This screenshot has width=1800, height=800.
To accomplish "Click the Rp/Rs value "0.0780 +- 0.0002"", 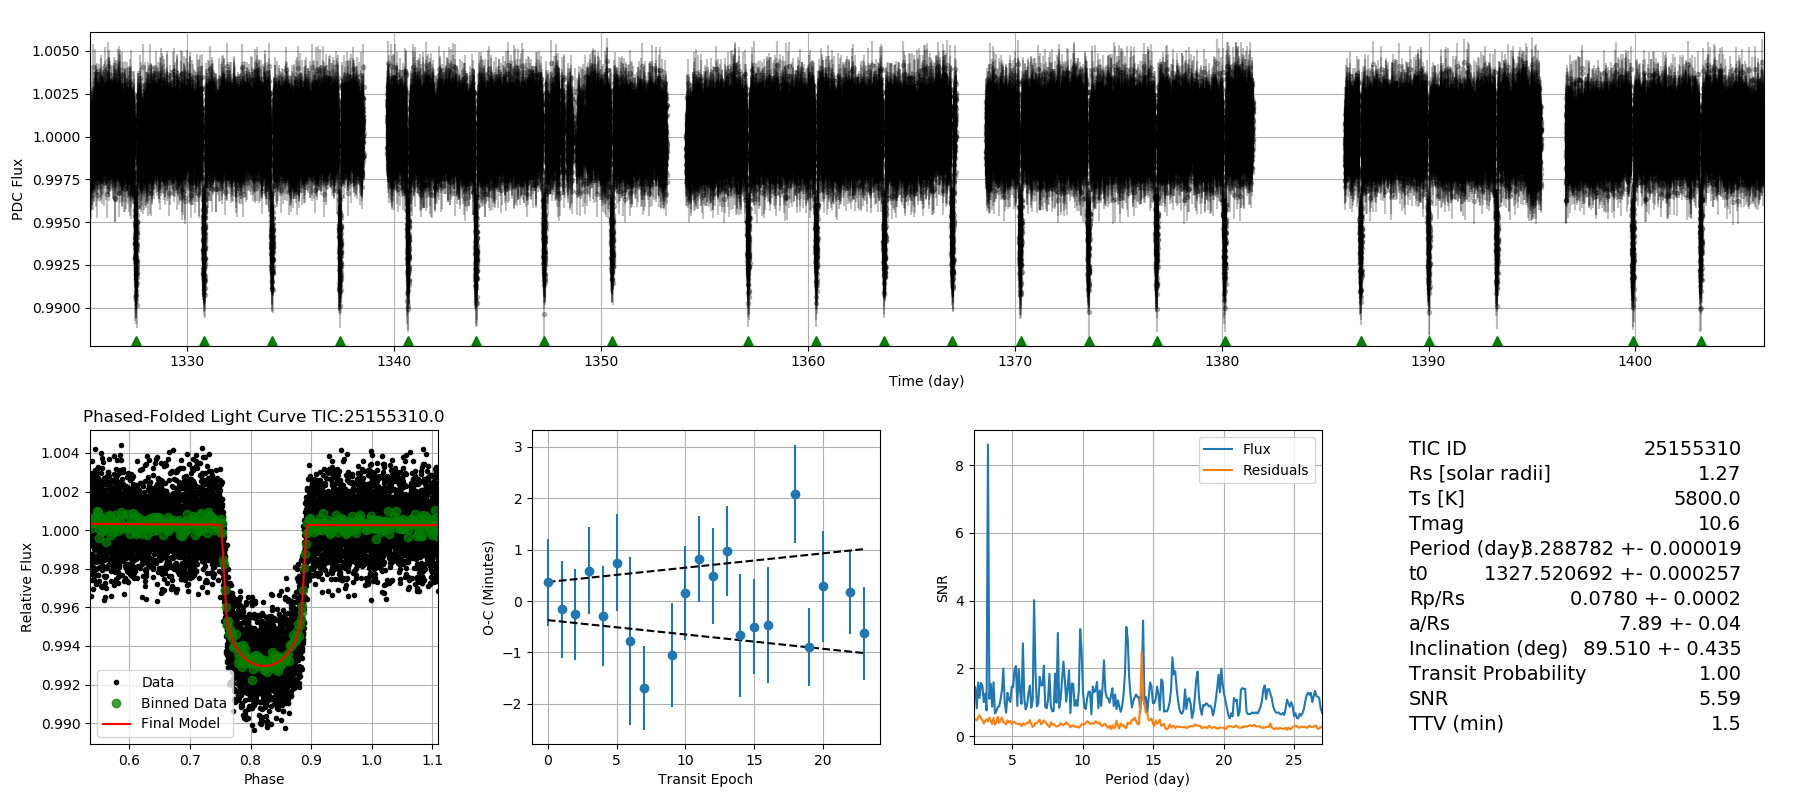I will (1655, 599).
